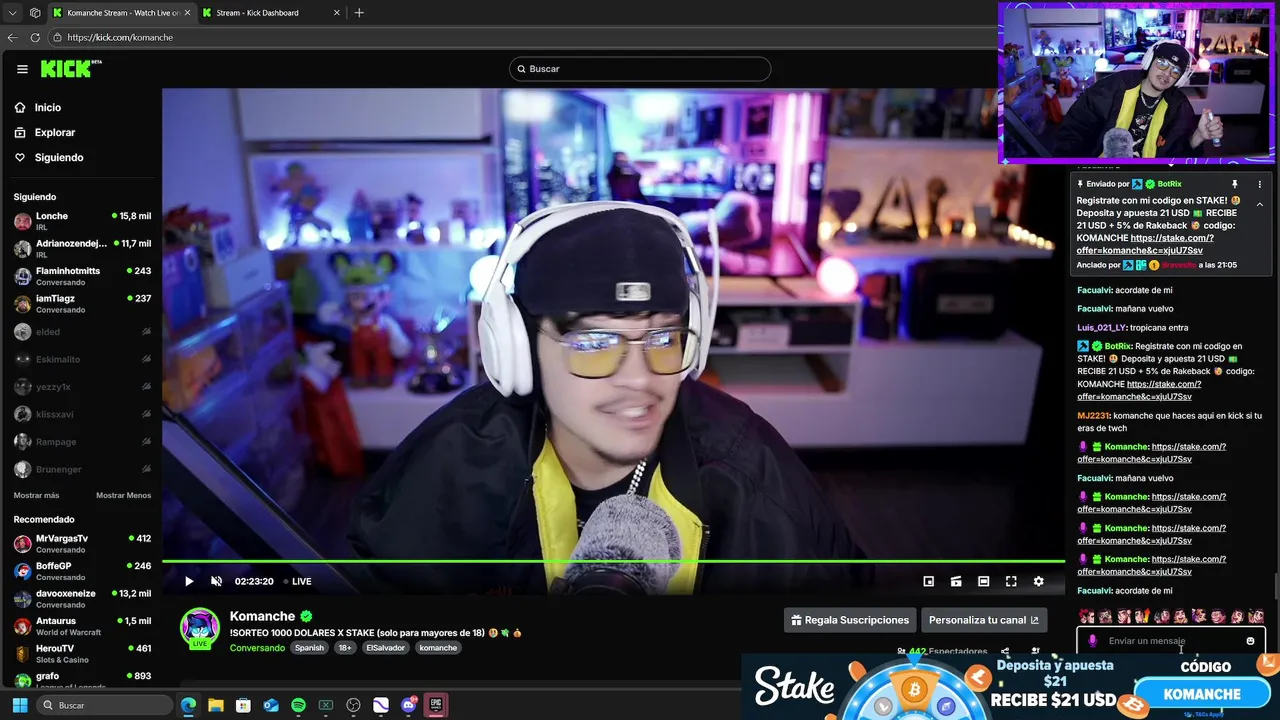Click the address bar URL kick.com/komanche
The width and height of the screenshot is (1280, 720).
tap(120, 37)
